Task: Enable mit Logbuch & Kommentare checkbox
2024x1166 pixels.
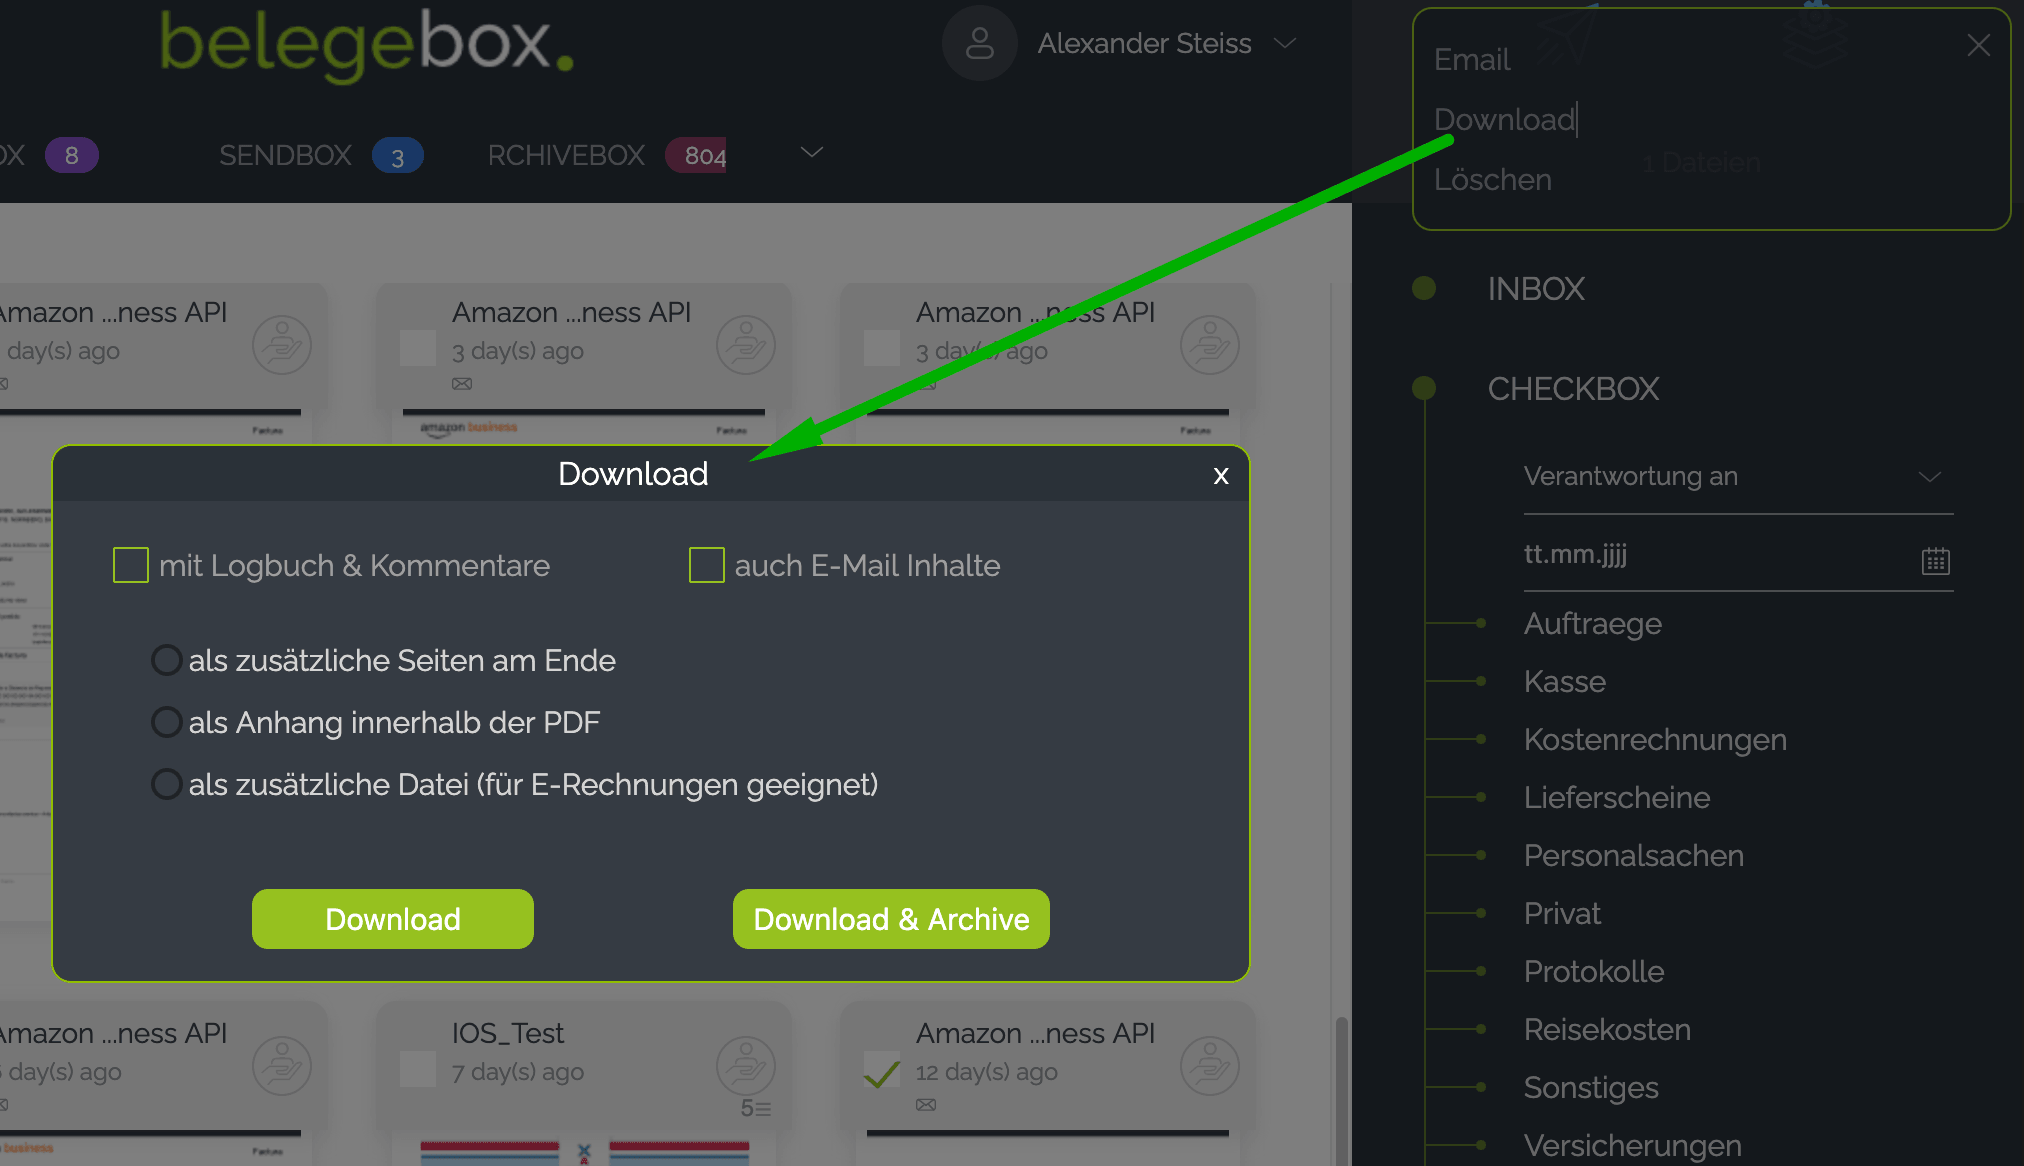Action: [x=131, y=565]
